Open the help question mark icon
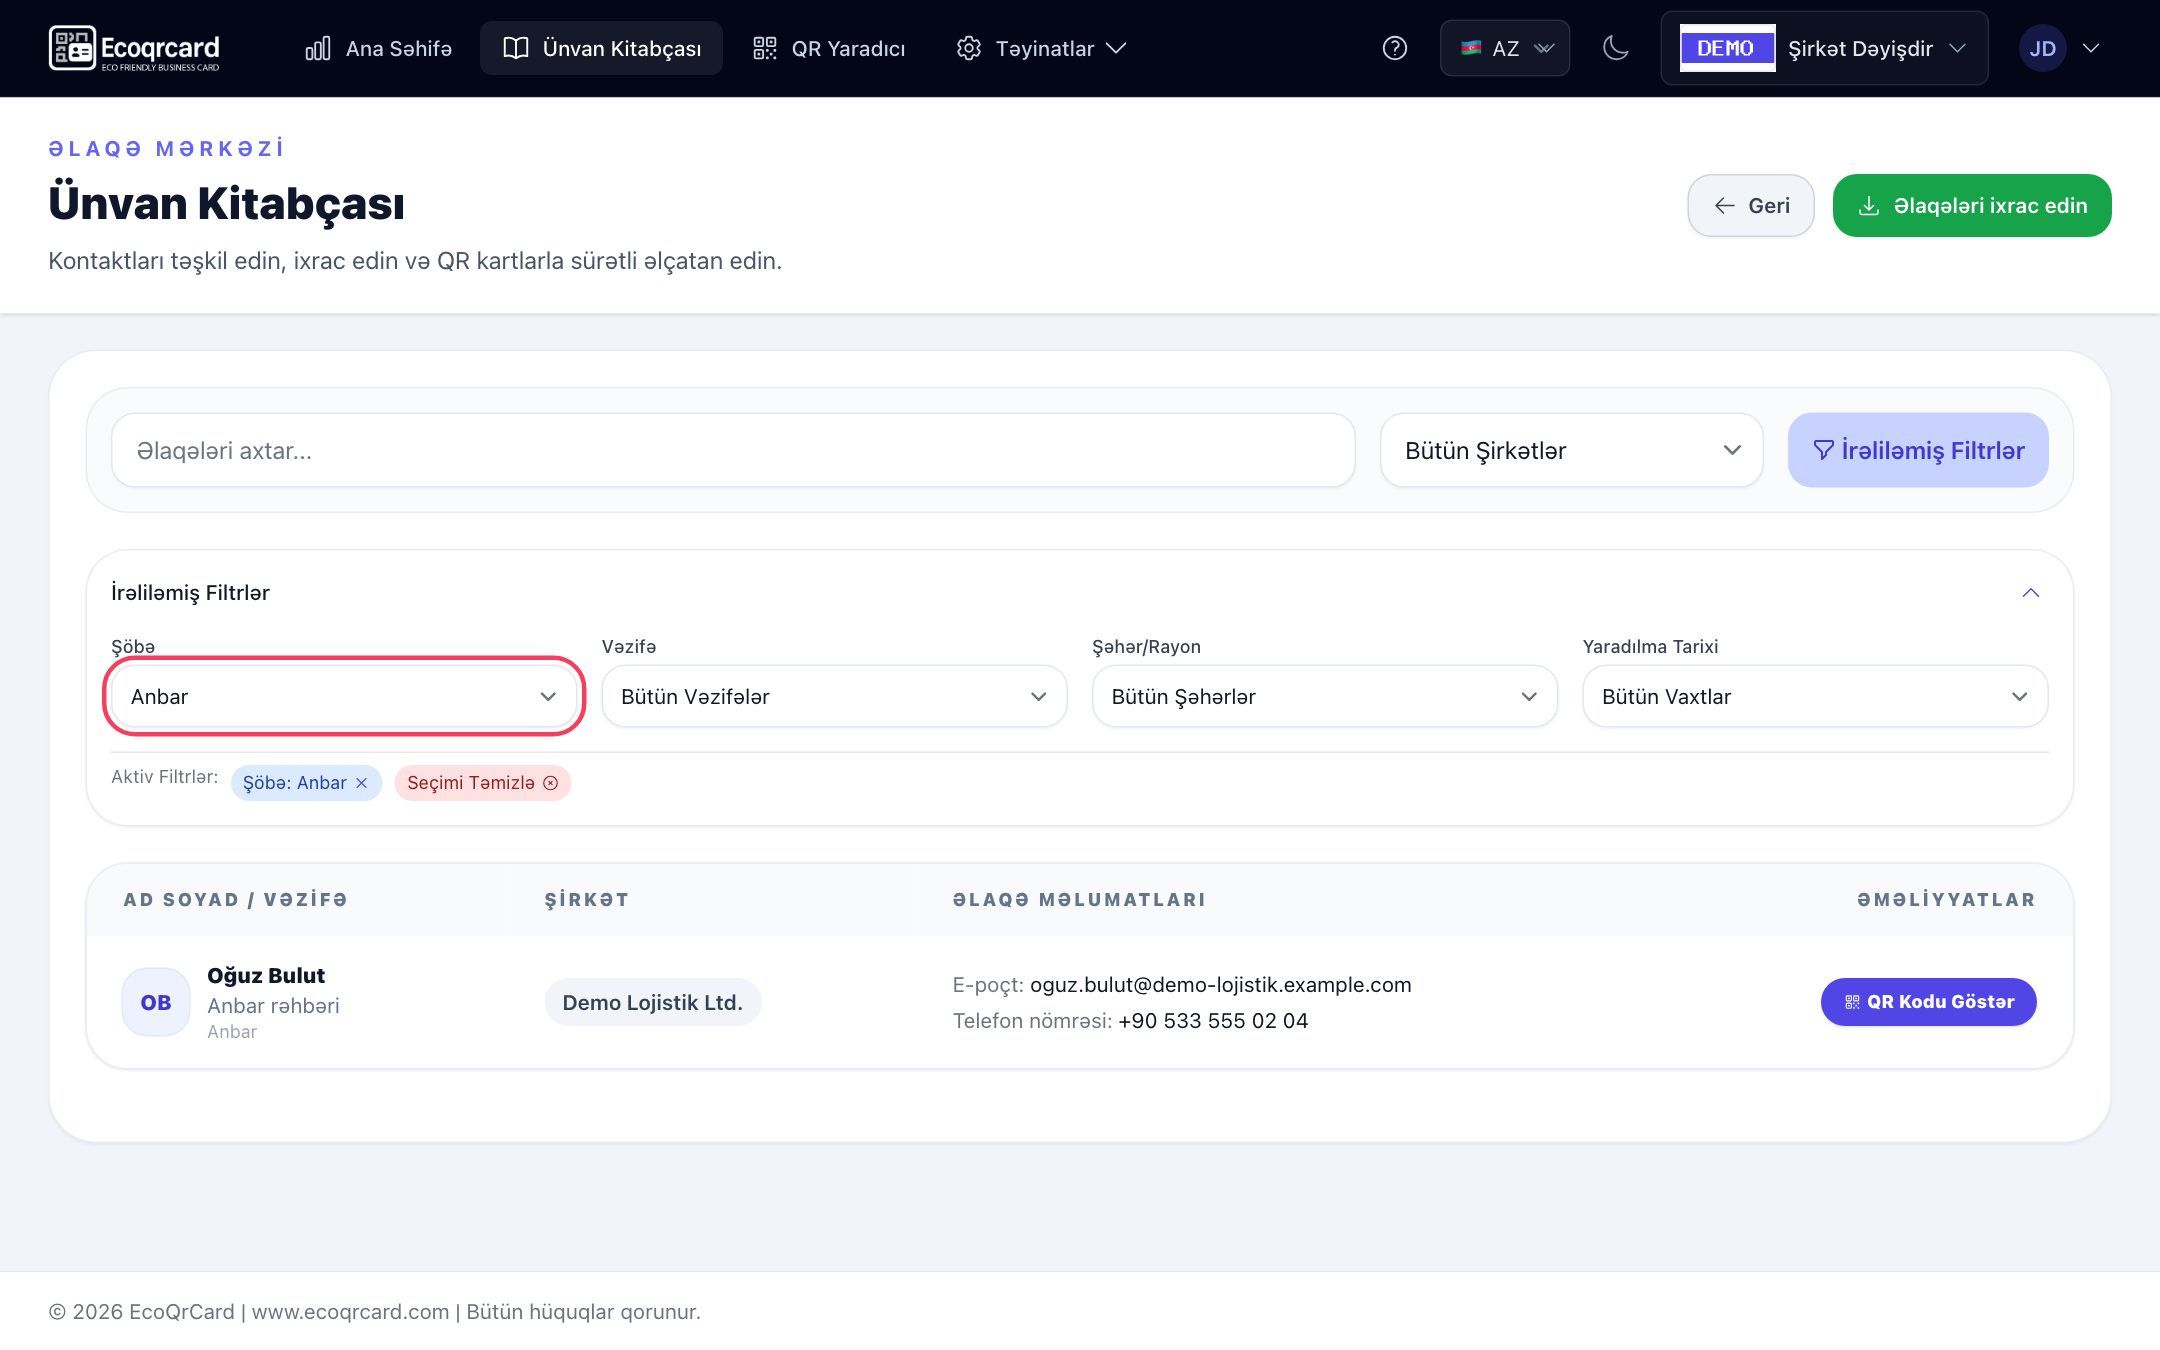The width and height of the screenshot is (2160, 1350). click(1394, 48)
